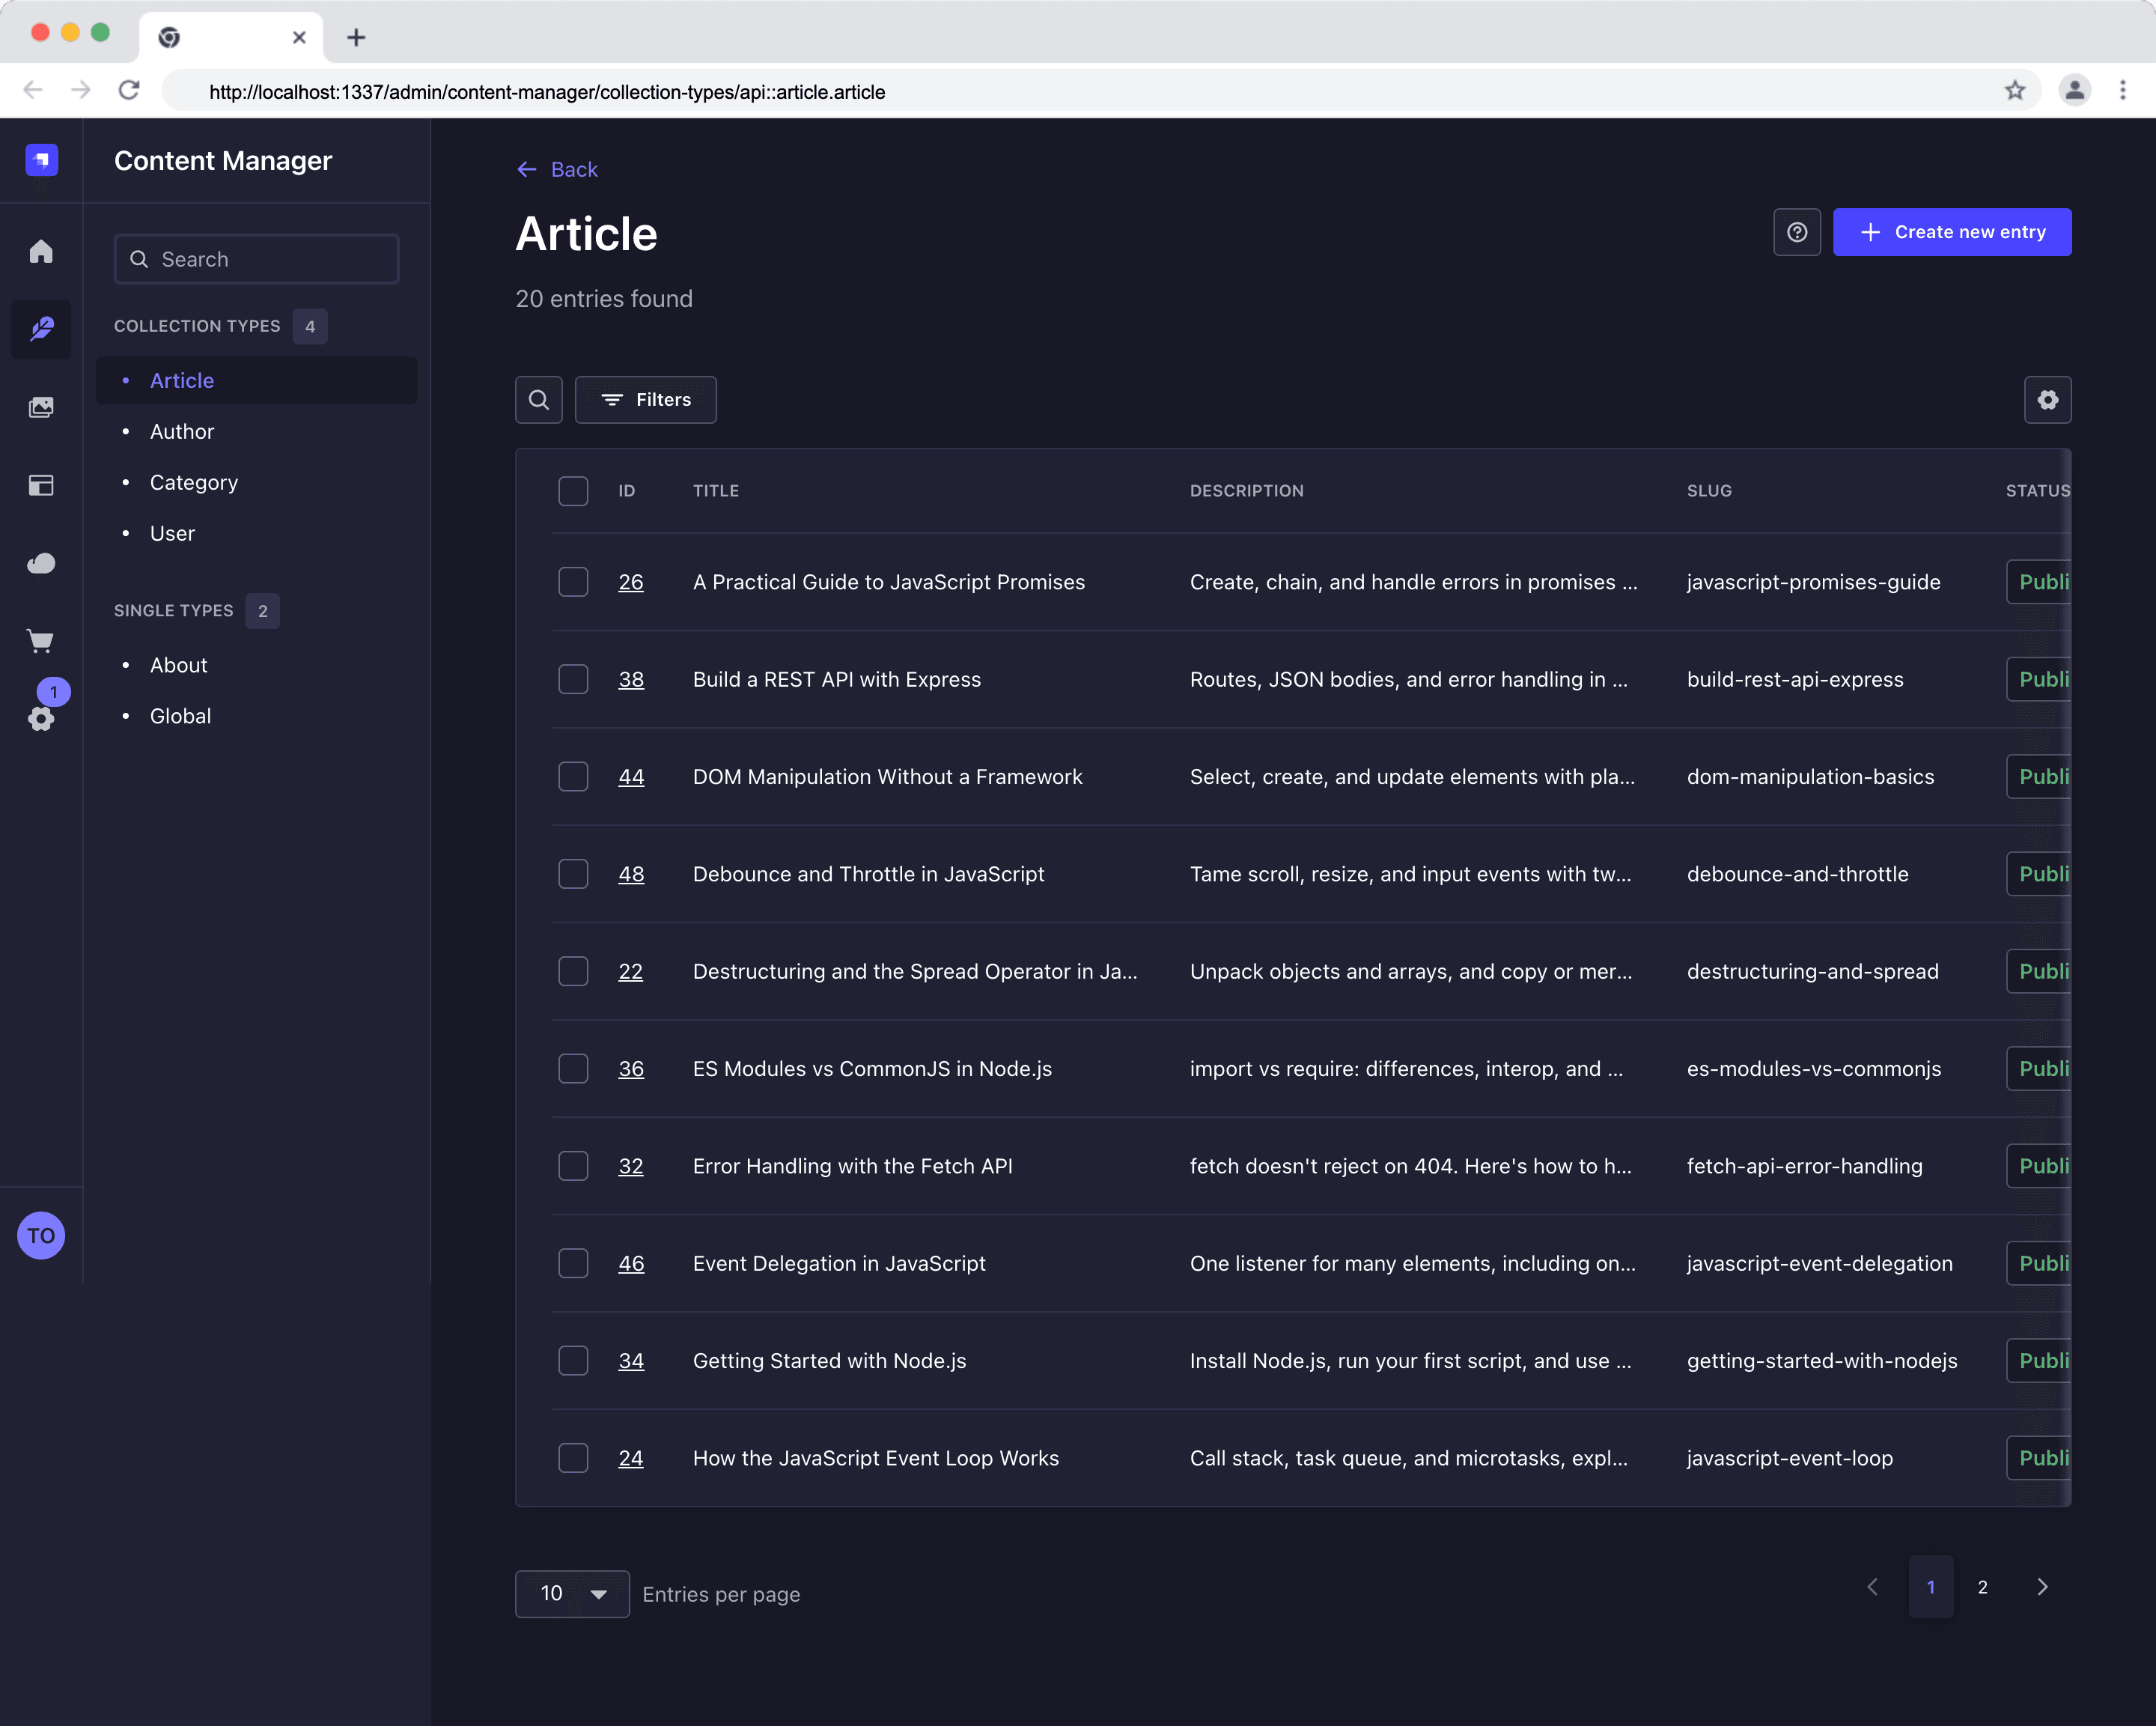The height and width of the screenshot is (1726, 2156).
Task: Open the help question mark button
Action: [1797, 232]
